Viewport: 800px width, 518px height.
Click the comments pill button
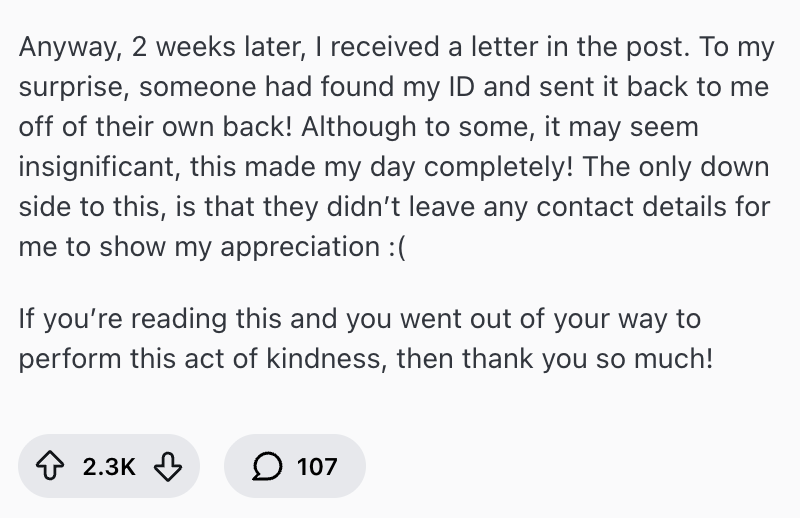click(x=295, y=466)
